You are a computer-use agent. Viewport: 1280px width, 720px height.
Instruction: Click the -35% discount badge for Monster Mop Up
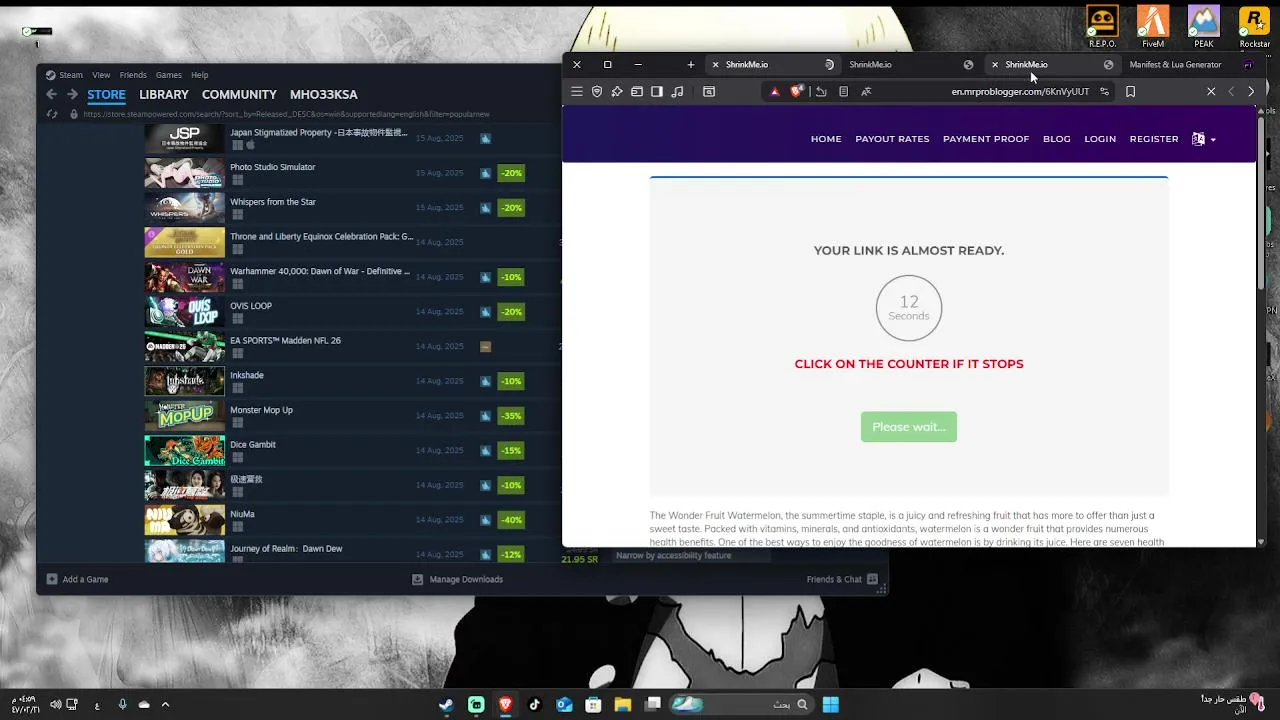[x=511, y=416]
